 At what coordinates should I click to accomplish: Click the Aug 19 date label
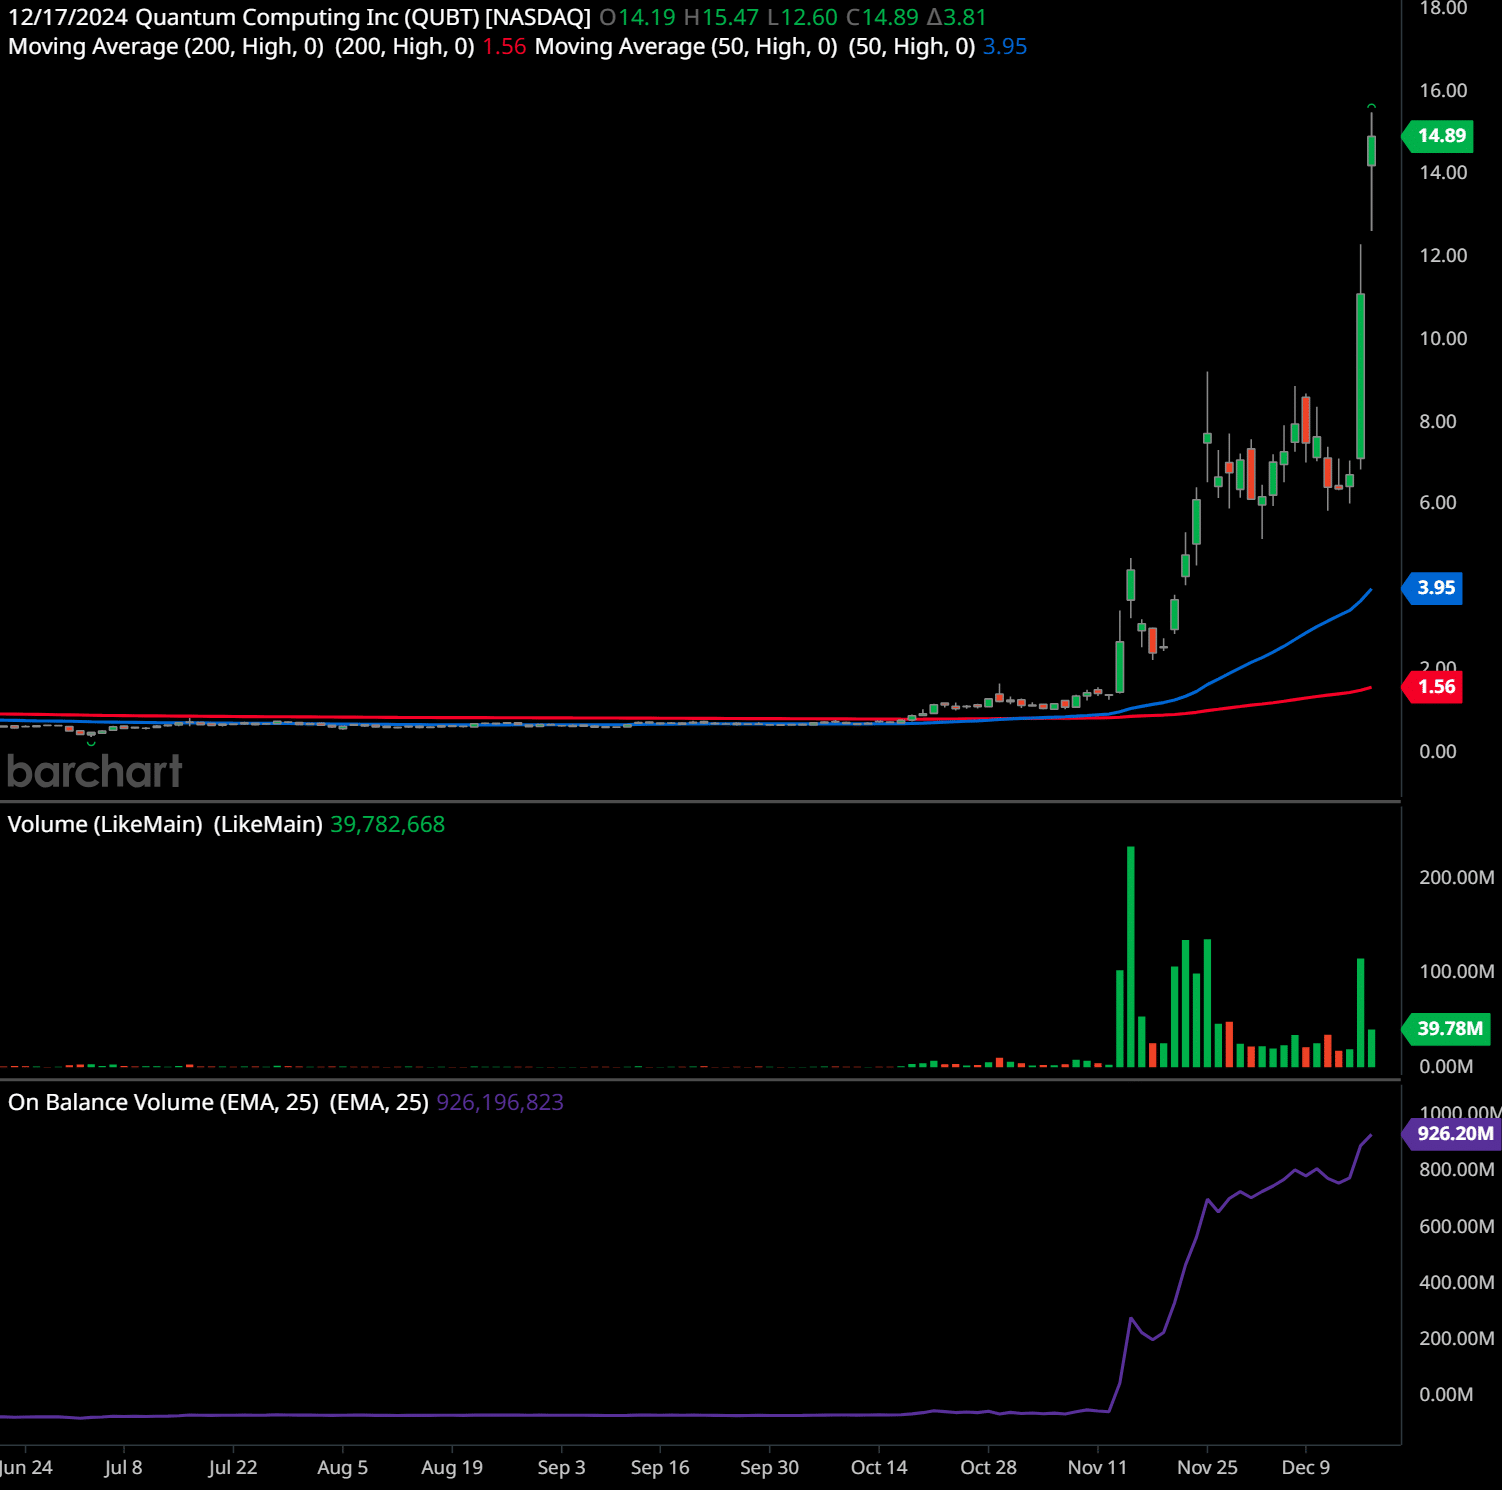[x=452, y=1468]
